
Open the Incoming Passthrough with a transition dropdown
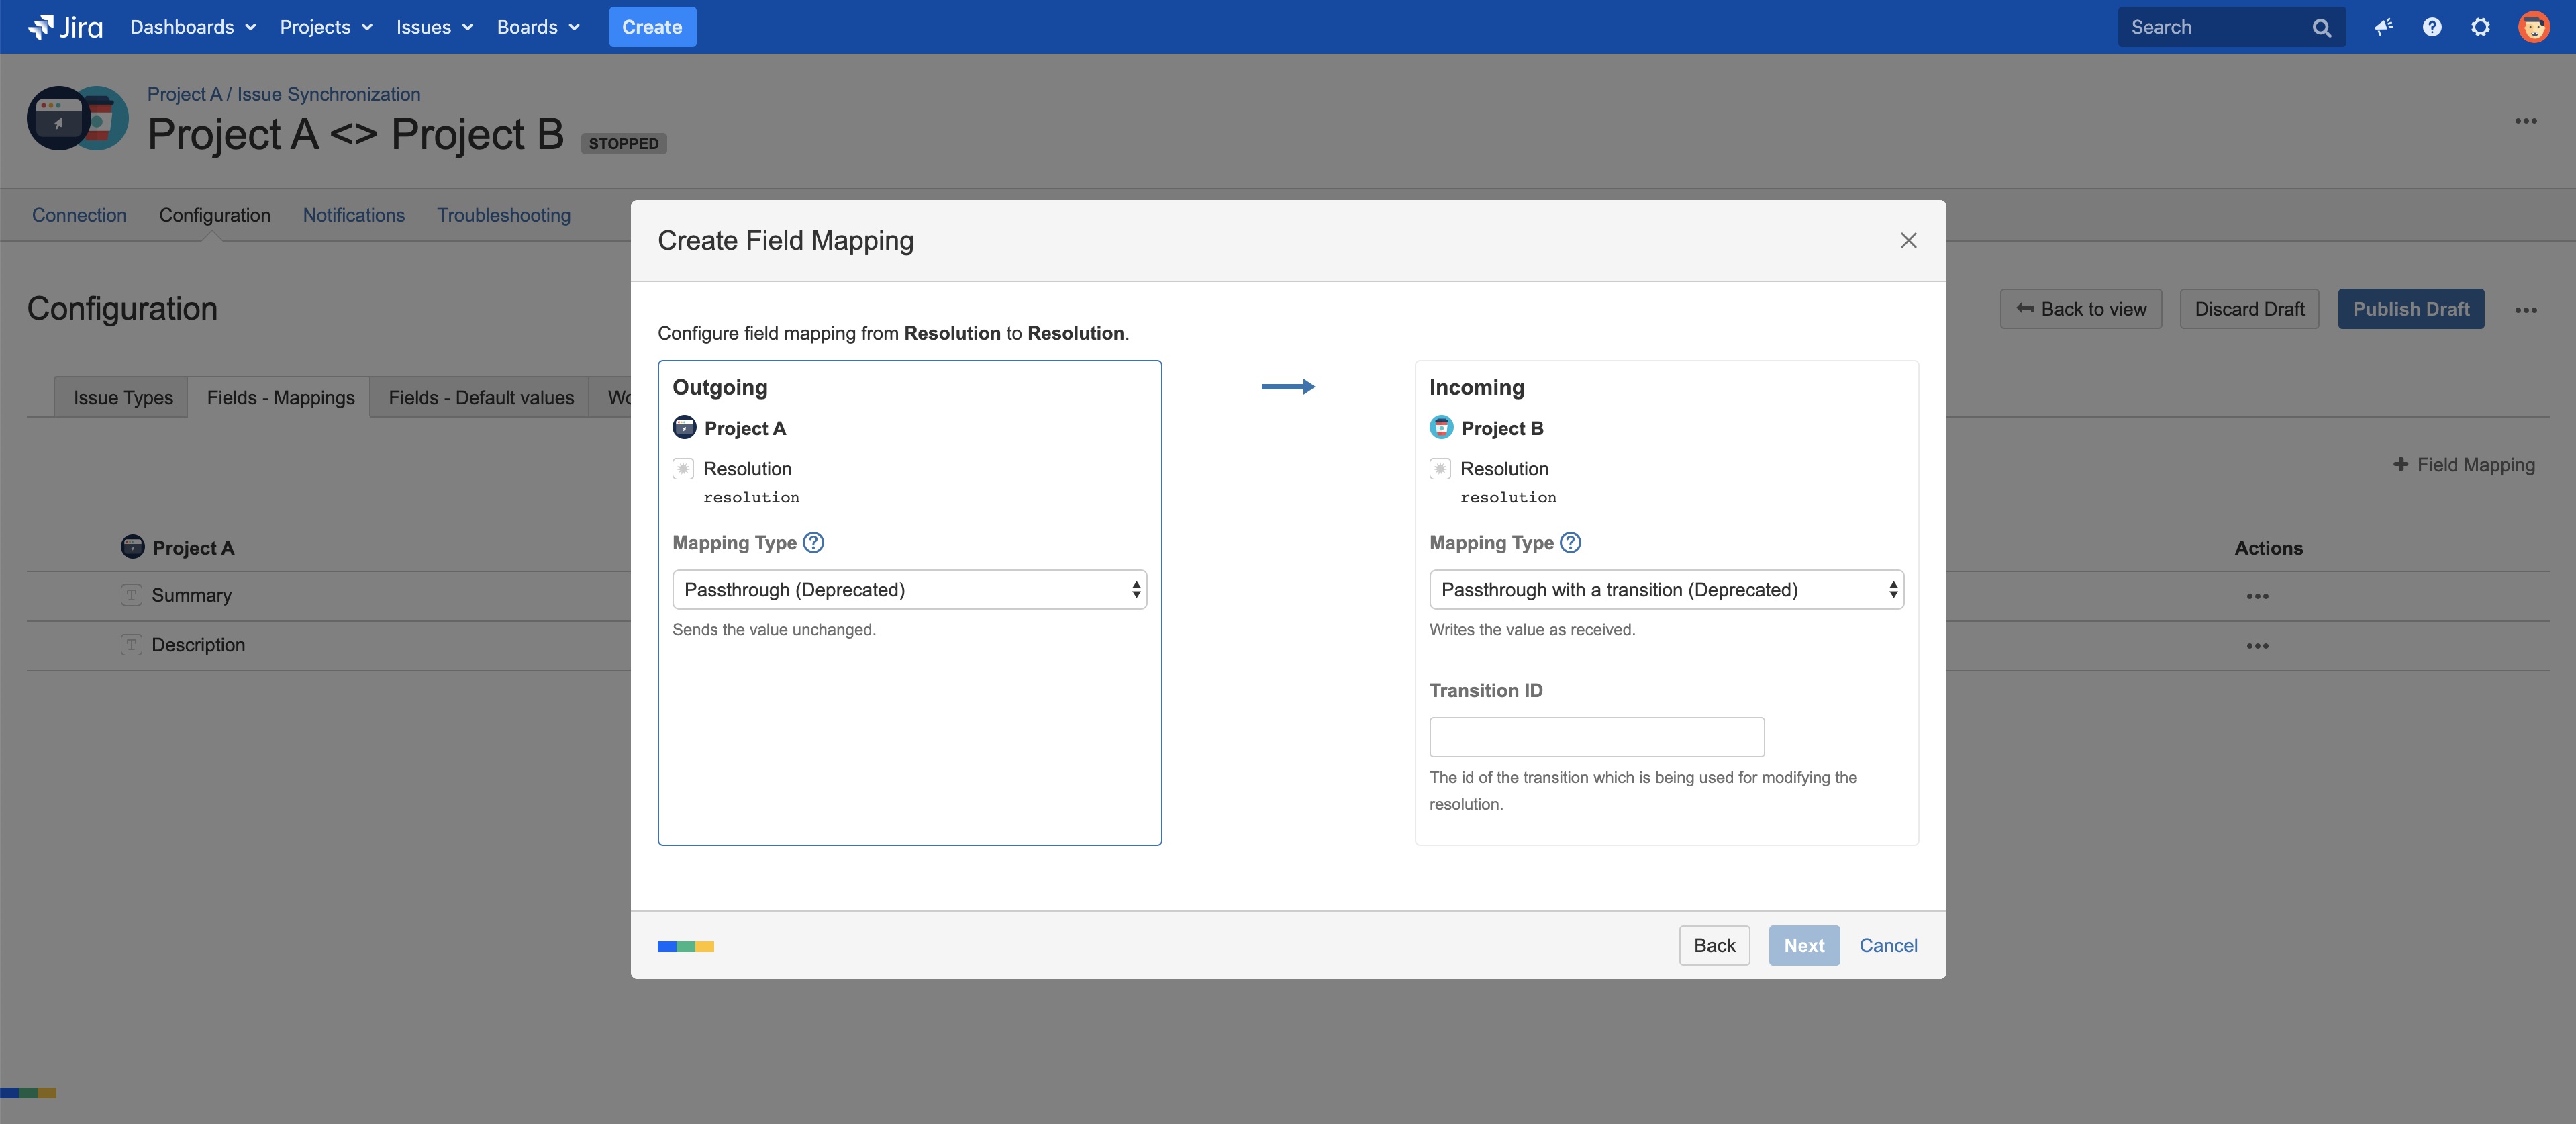(x=1666, y=590)
